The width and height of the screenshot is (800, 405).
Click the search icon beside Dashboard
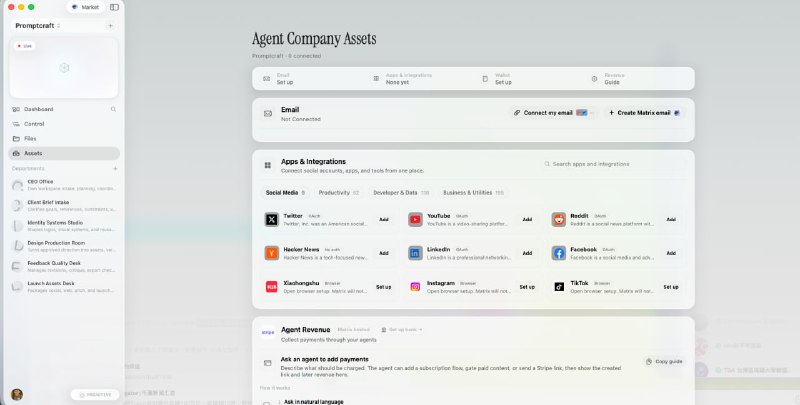click(113, 109)
